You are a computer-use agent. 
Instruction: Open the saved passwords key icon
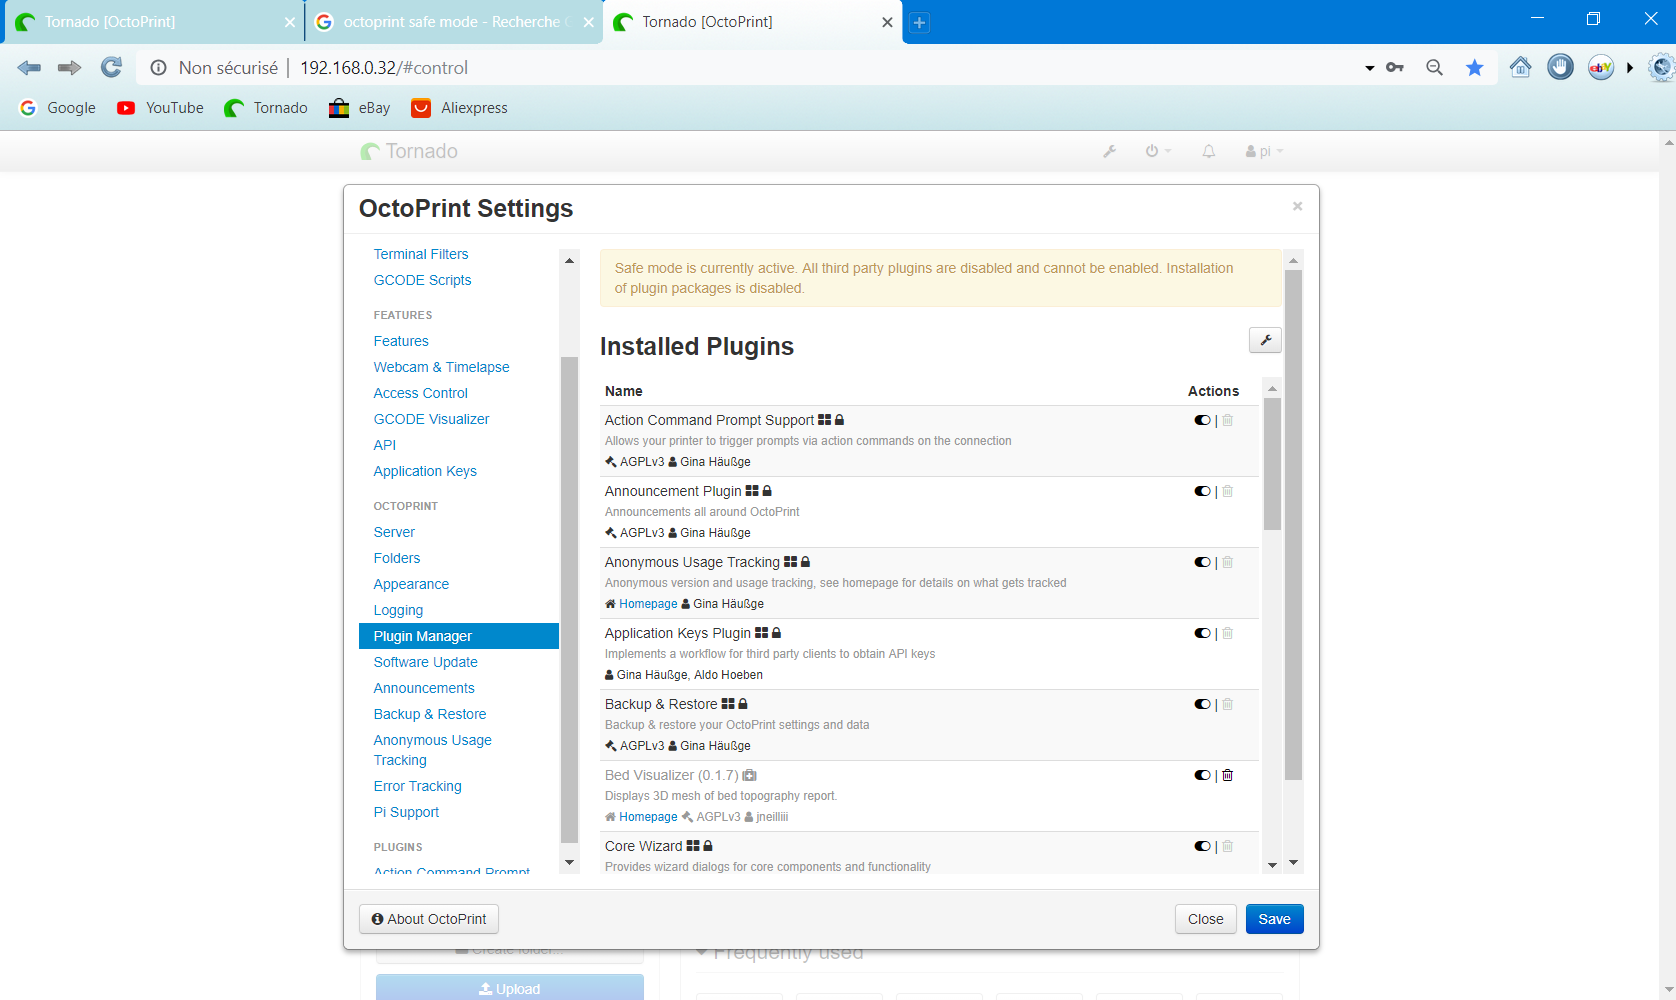(1395, 67)
